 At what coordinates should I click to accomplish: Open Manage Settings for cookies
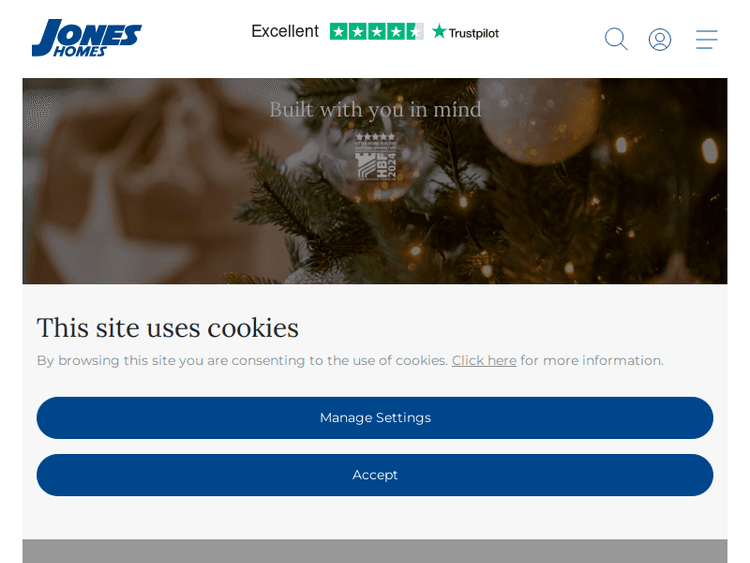375,418
